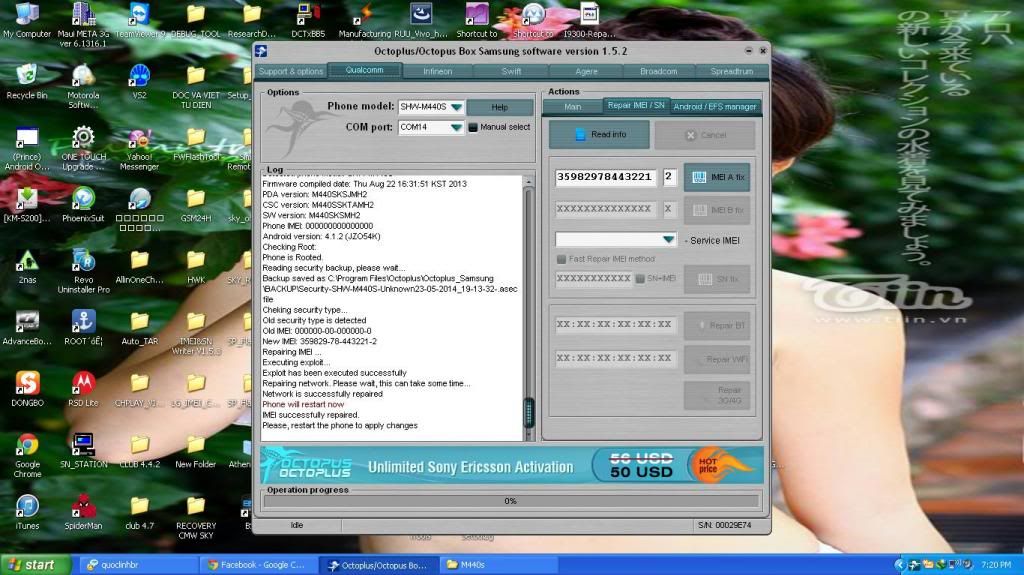Launch TeamViewer 9 desktop shortcut
Screen dimensions: 1024x575
[x=139, y=20]
